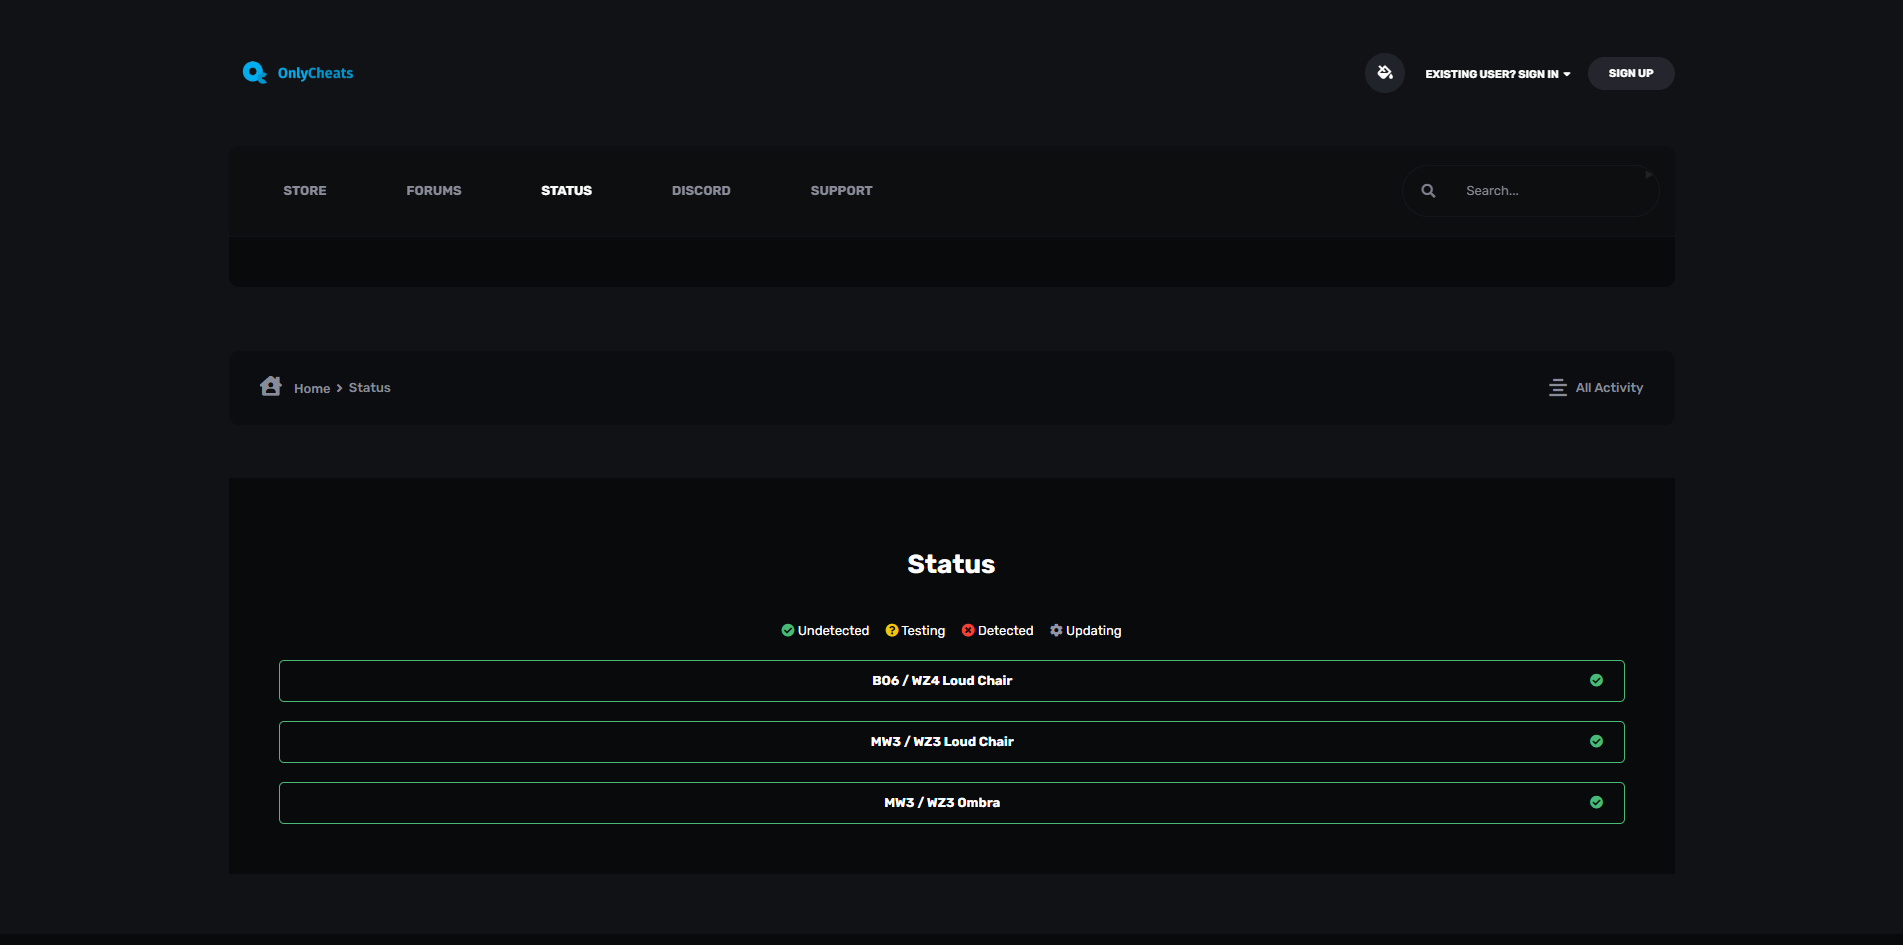Image resolution: width=1903 pixels, height=945 pixels.
Task: Click the Updating legend label
Action: click(1093, 631)
